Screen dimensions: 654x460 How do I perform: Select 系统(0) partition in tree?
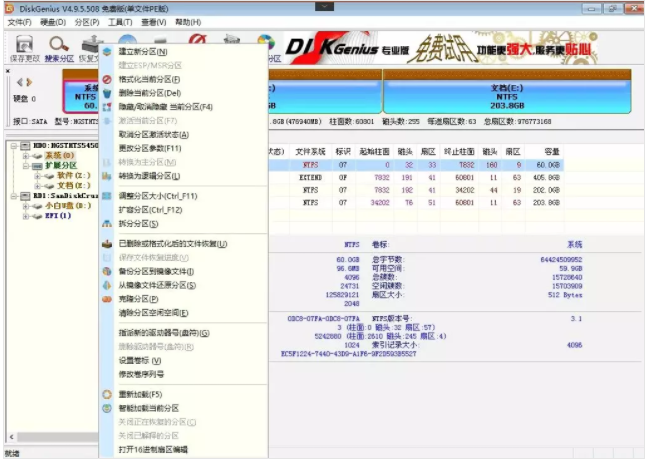pos(60,156)
